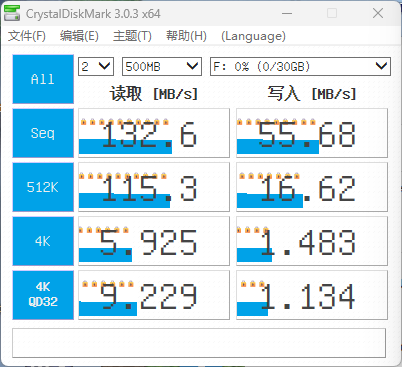402x367 pixels.
Task: Start all benchmarks with the All button
Action: pos(43,79)
